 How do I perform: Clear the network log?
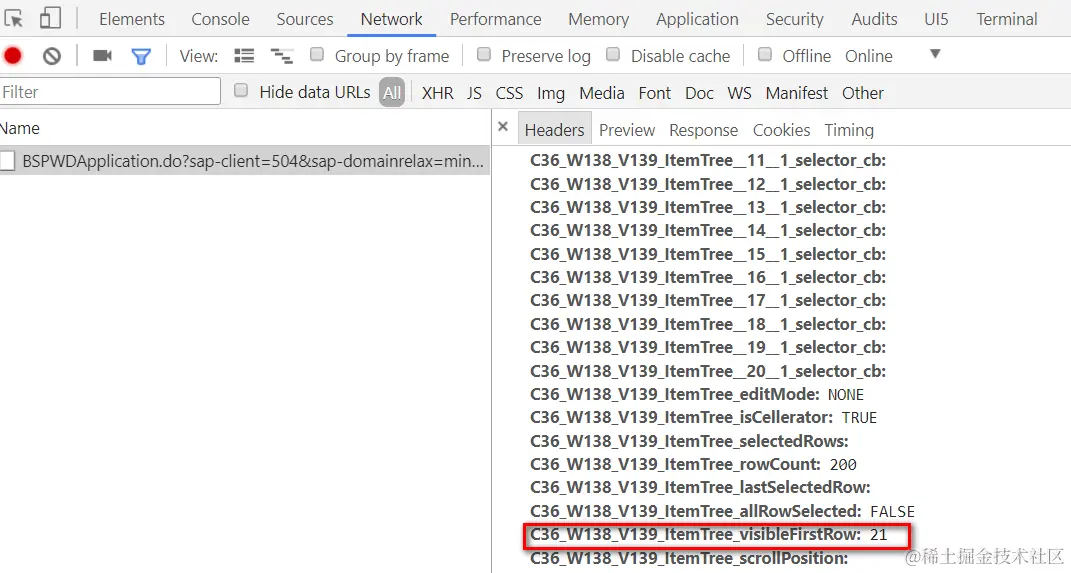click(52, 55)
